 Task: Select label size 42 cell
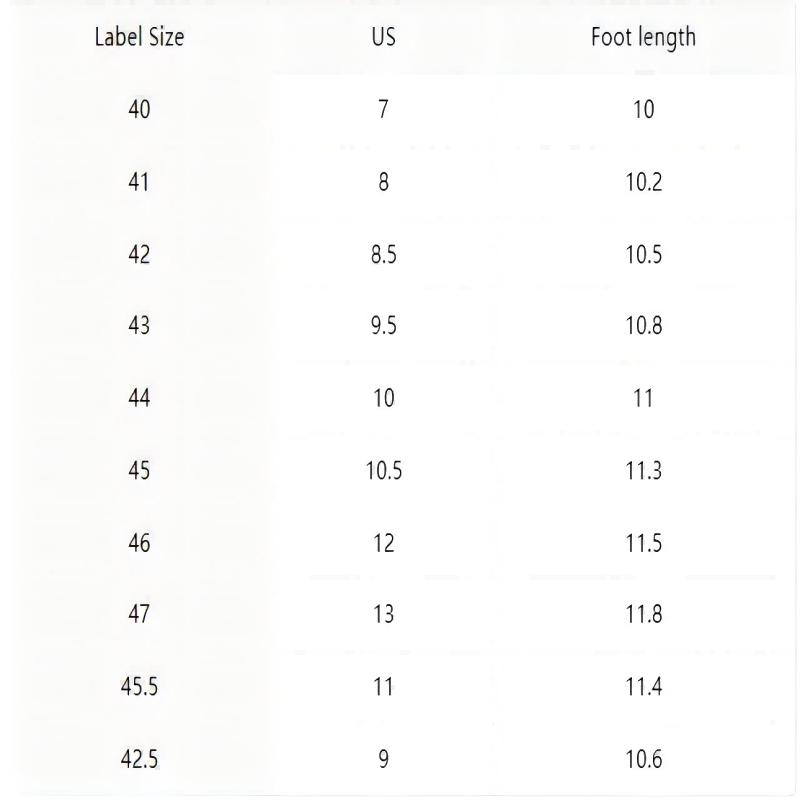tap(139, 255)
